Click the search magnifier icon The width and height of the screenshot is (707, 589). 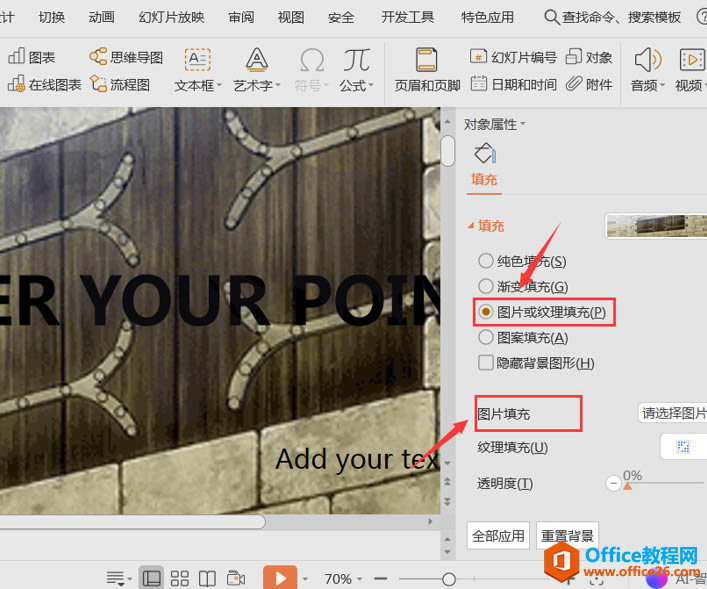[551, 17]
